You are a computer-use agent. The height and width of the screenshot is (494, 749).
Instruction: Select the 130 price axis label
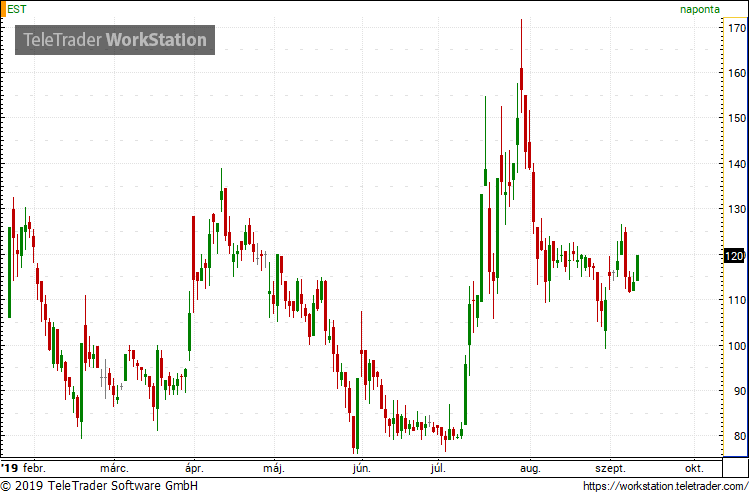pyautogui.click(x=738, y=209)
